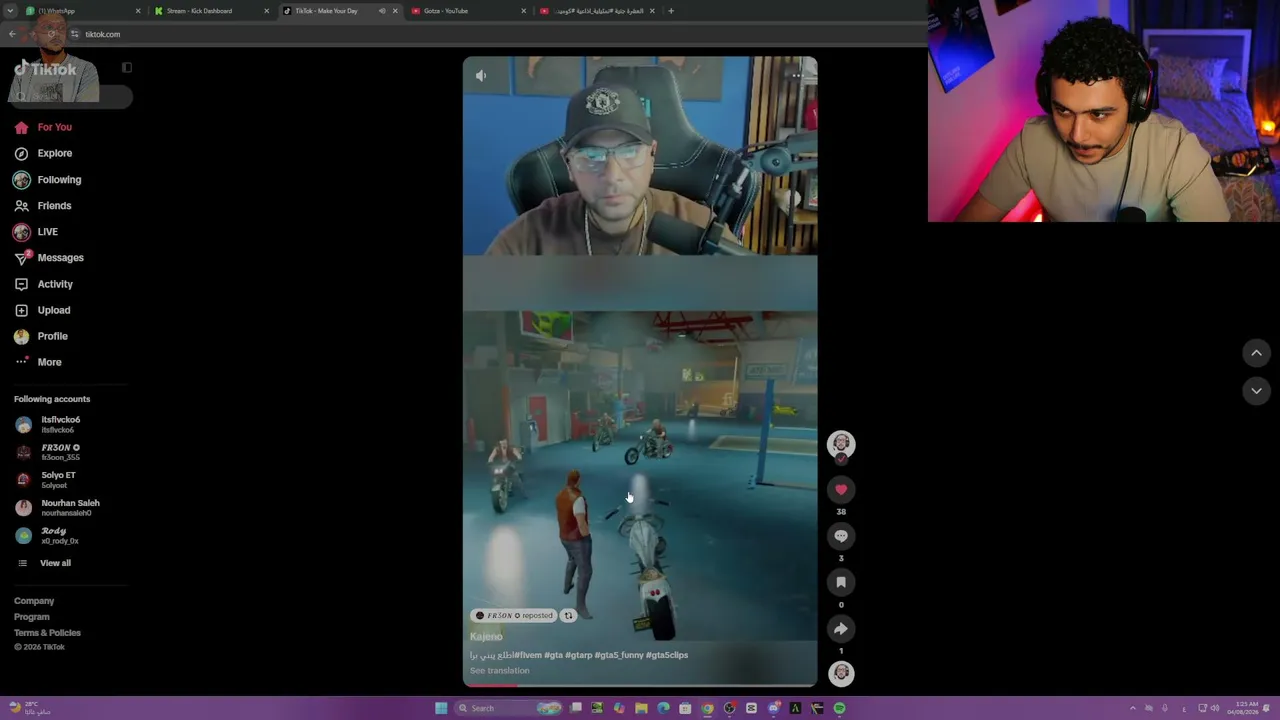Switch to the WhatsApp browser tab
Viewport: 1280px width, 720px height.
tap(85, 11)
